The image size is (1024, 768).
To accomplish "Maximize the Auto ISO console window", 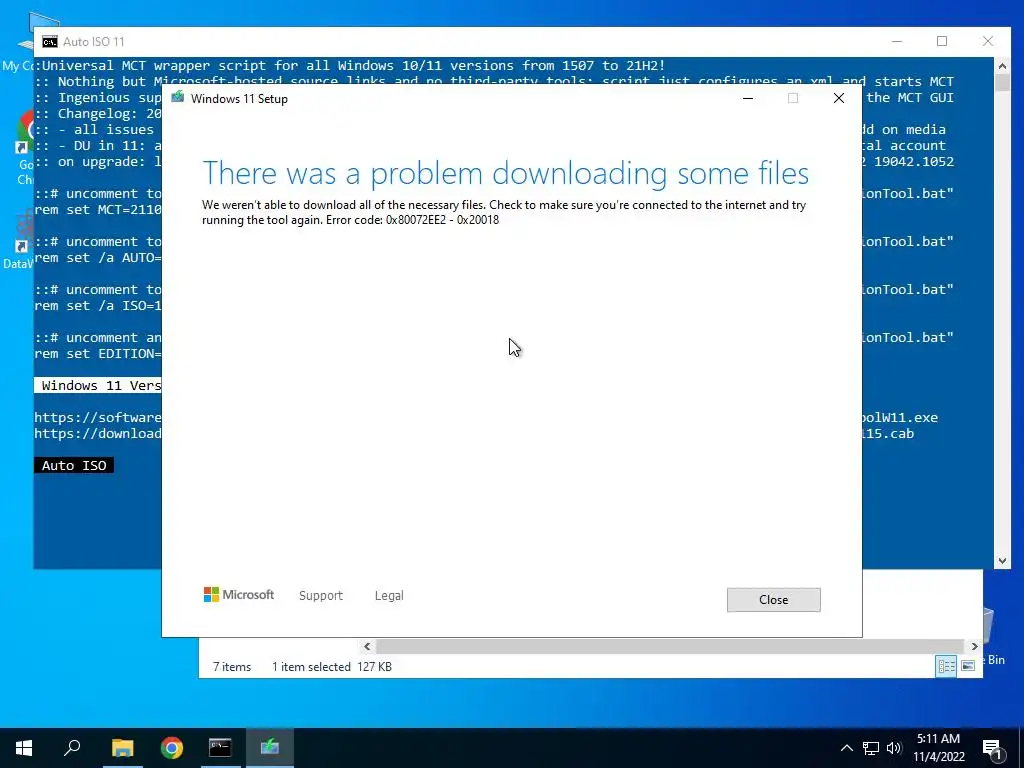I will click(942, 41).
